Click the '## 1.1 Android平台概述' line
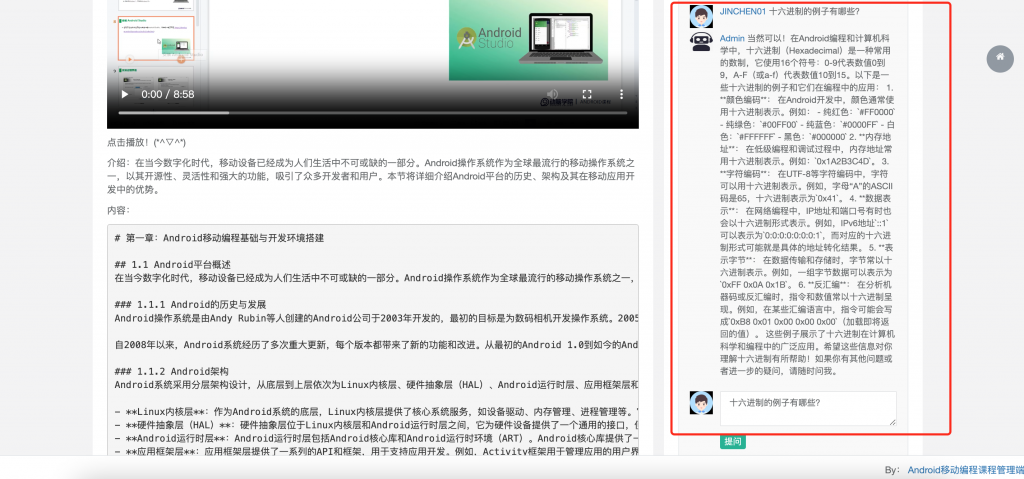Screen dimensions: 1024x479 tap(172, 265)
